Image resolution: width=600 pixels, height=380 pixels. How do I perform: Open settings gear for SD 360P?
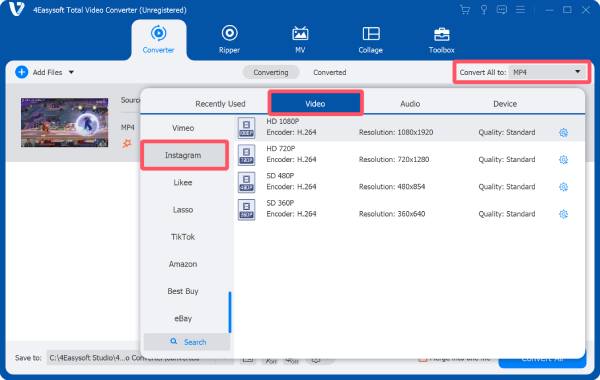(x=563, y=214)
